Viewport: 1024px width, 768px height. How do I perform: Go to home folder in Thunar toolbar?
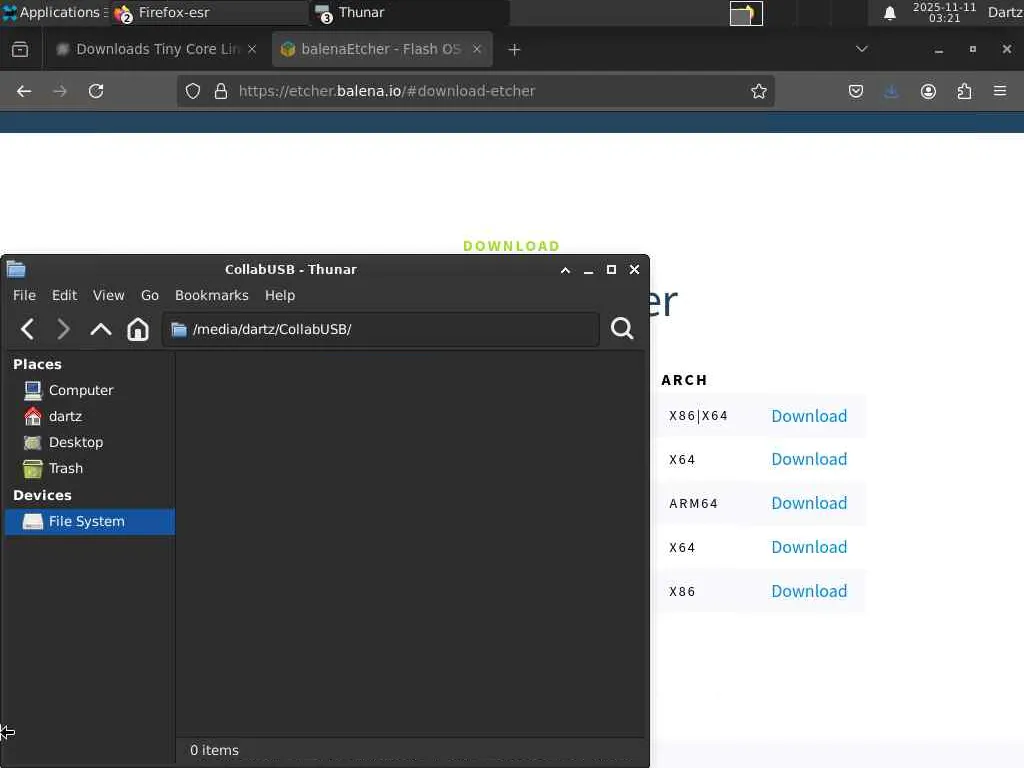[138, 329]
